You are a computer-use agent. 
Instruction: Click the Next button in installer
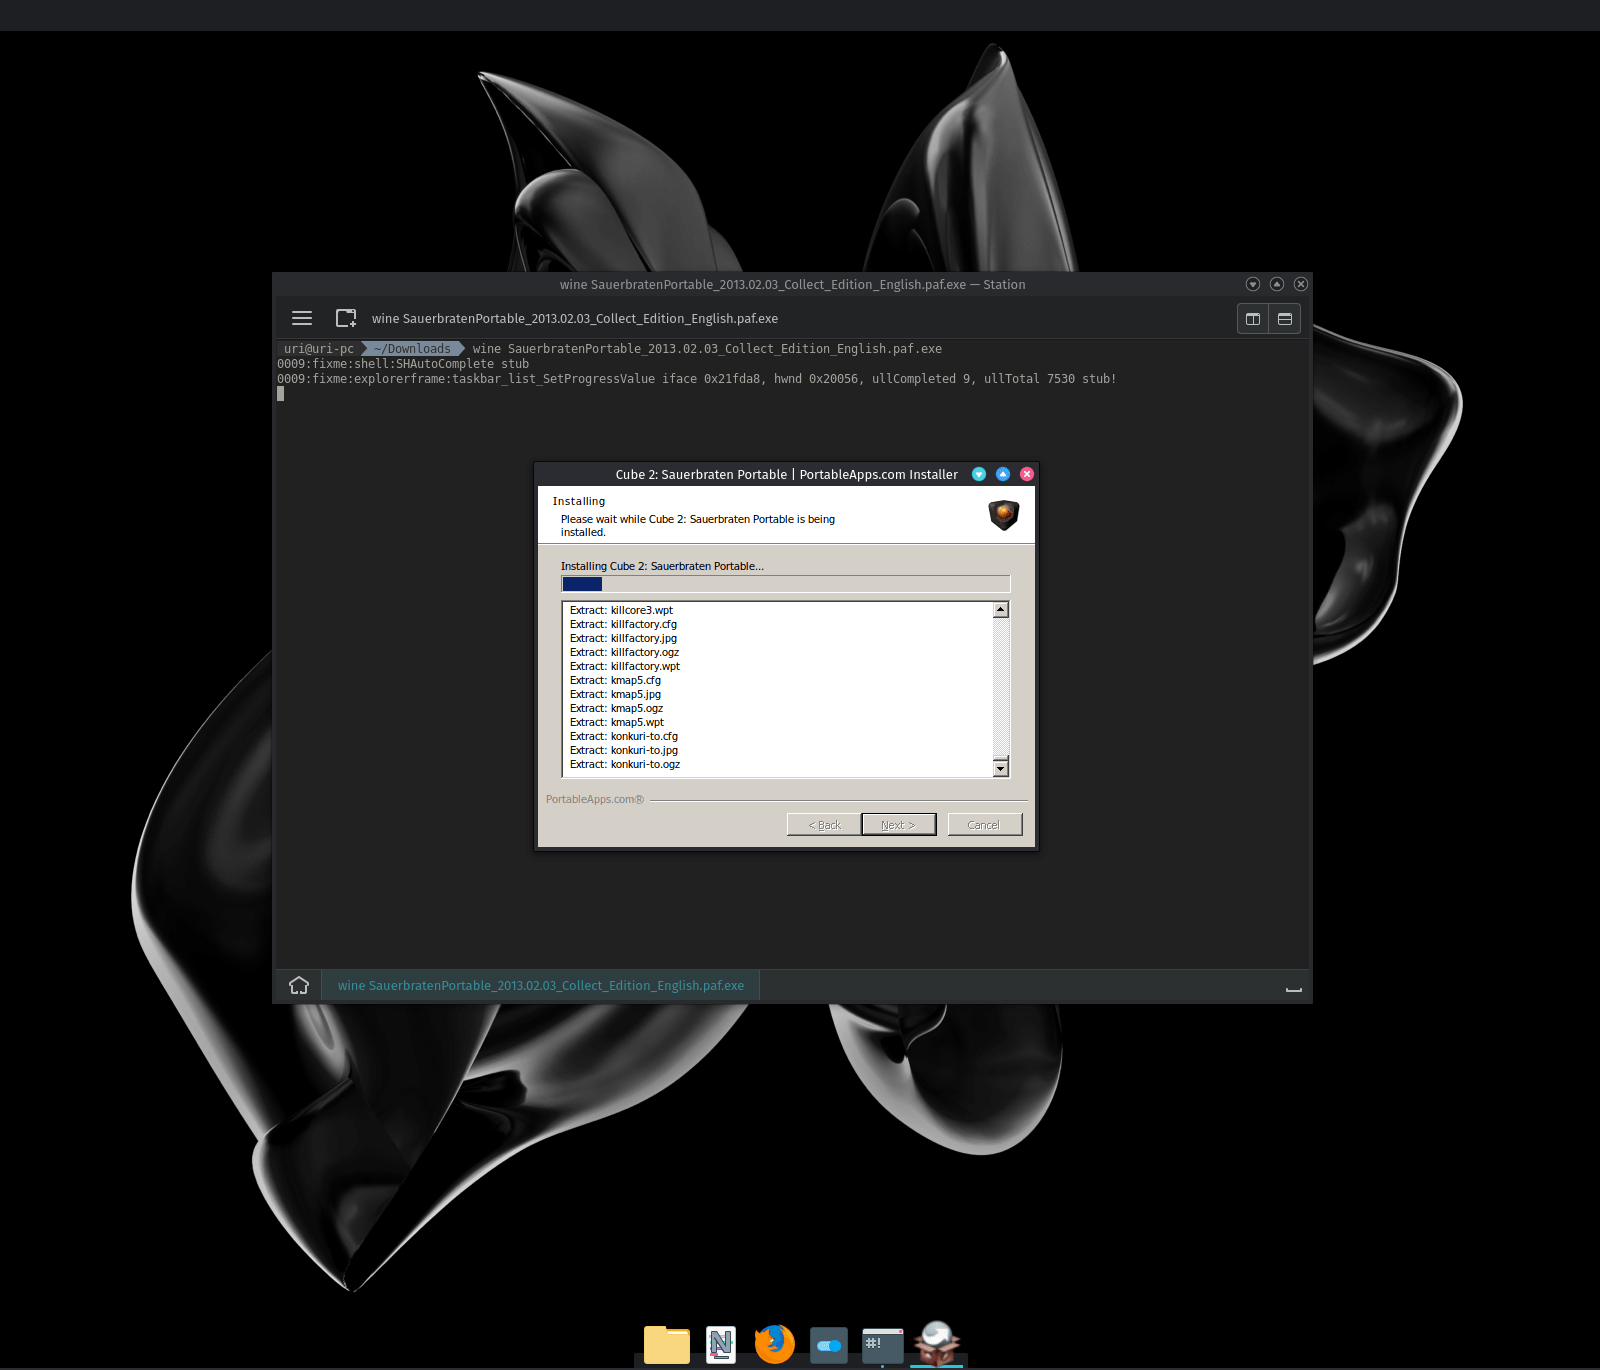point(899,824)
